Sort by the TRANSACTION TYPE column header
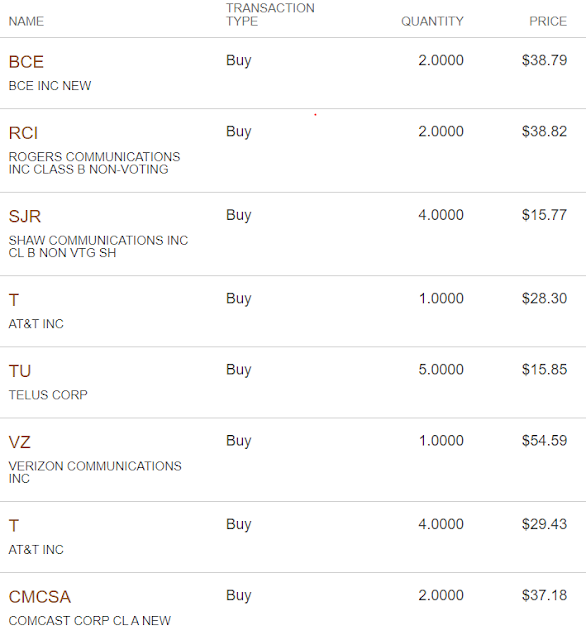586x640 pixels. point(270,15)
